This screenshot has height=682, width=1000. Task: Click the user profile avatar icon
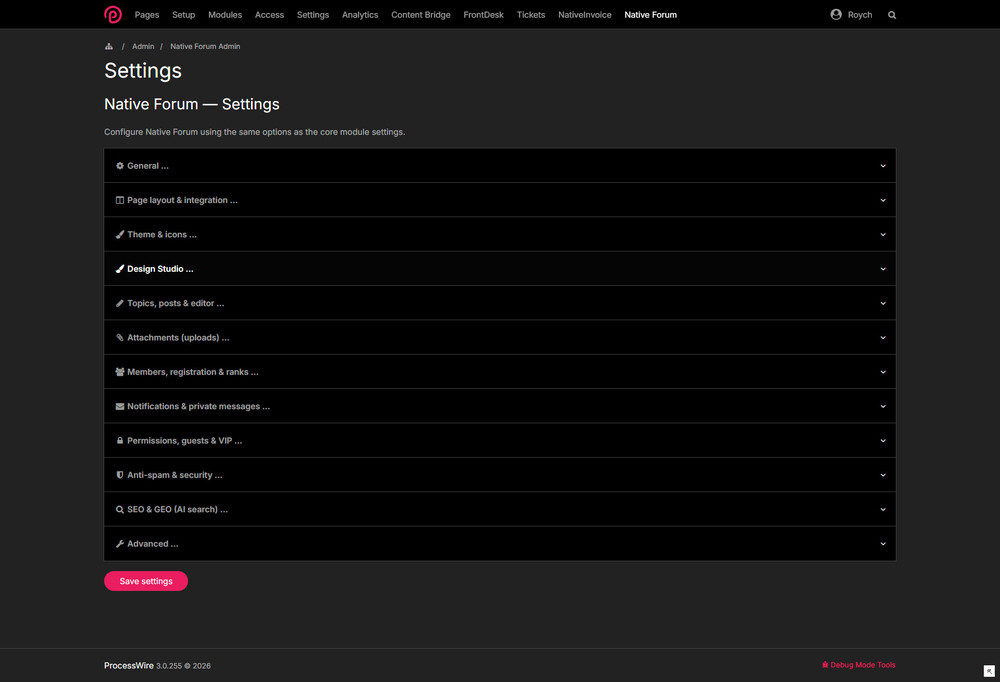pos(836,14)
